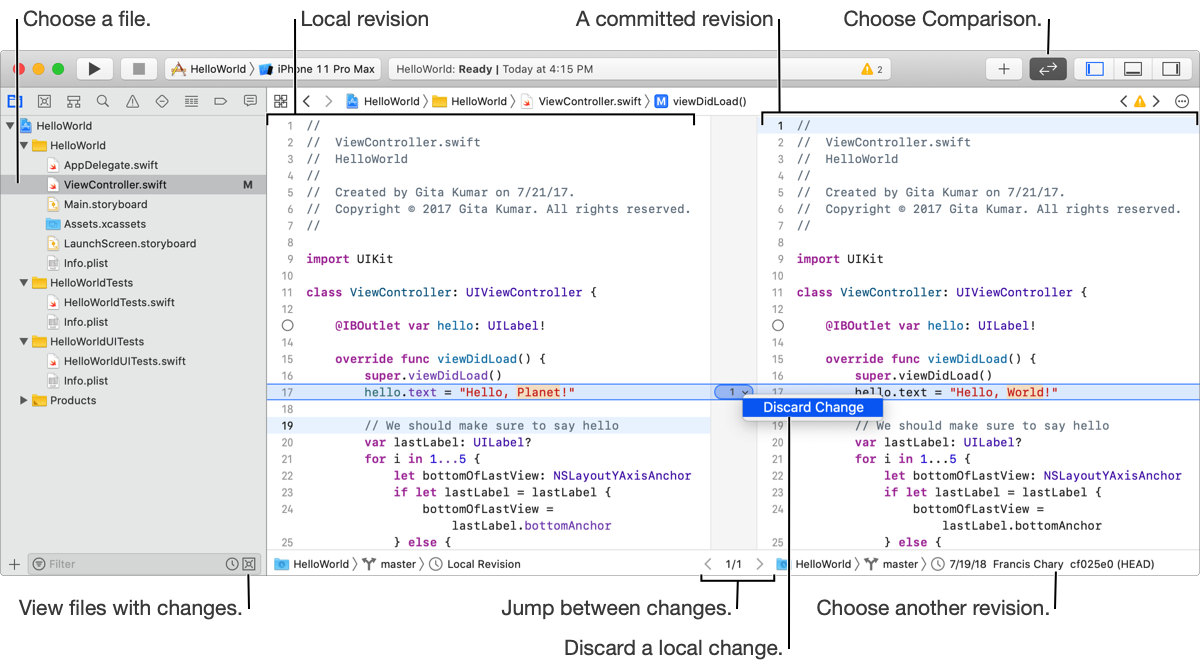1202x666 pixels.
Task: Open the Test navigator diamond tab
Action: tap(162, 101)
